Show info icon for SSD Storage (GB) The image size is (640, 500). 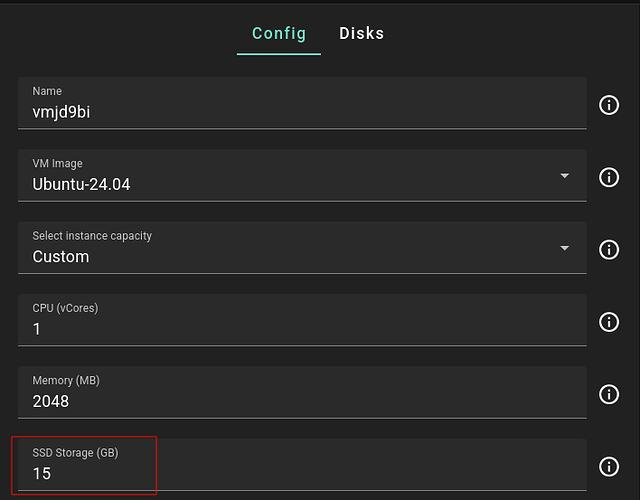pos(609,466)
